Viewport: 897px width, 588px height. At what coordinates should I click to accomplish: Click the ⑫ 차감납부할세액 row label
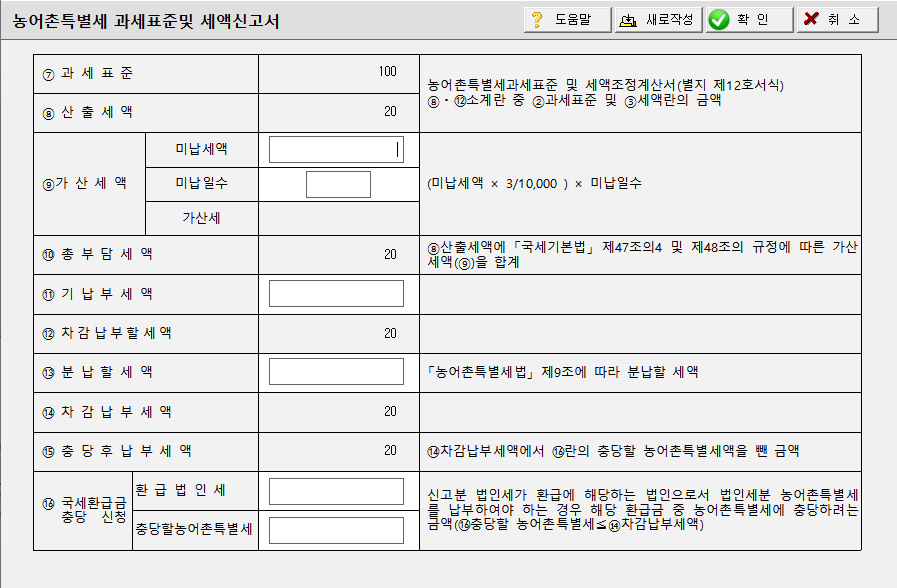pos(107,333)
